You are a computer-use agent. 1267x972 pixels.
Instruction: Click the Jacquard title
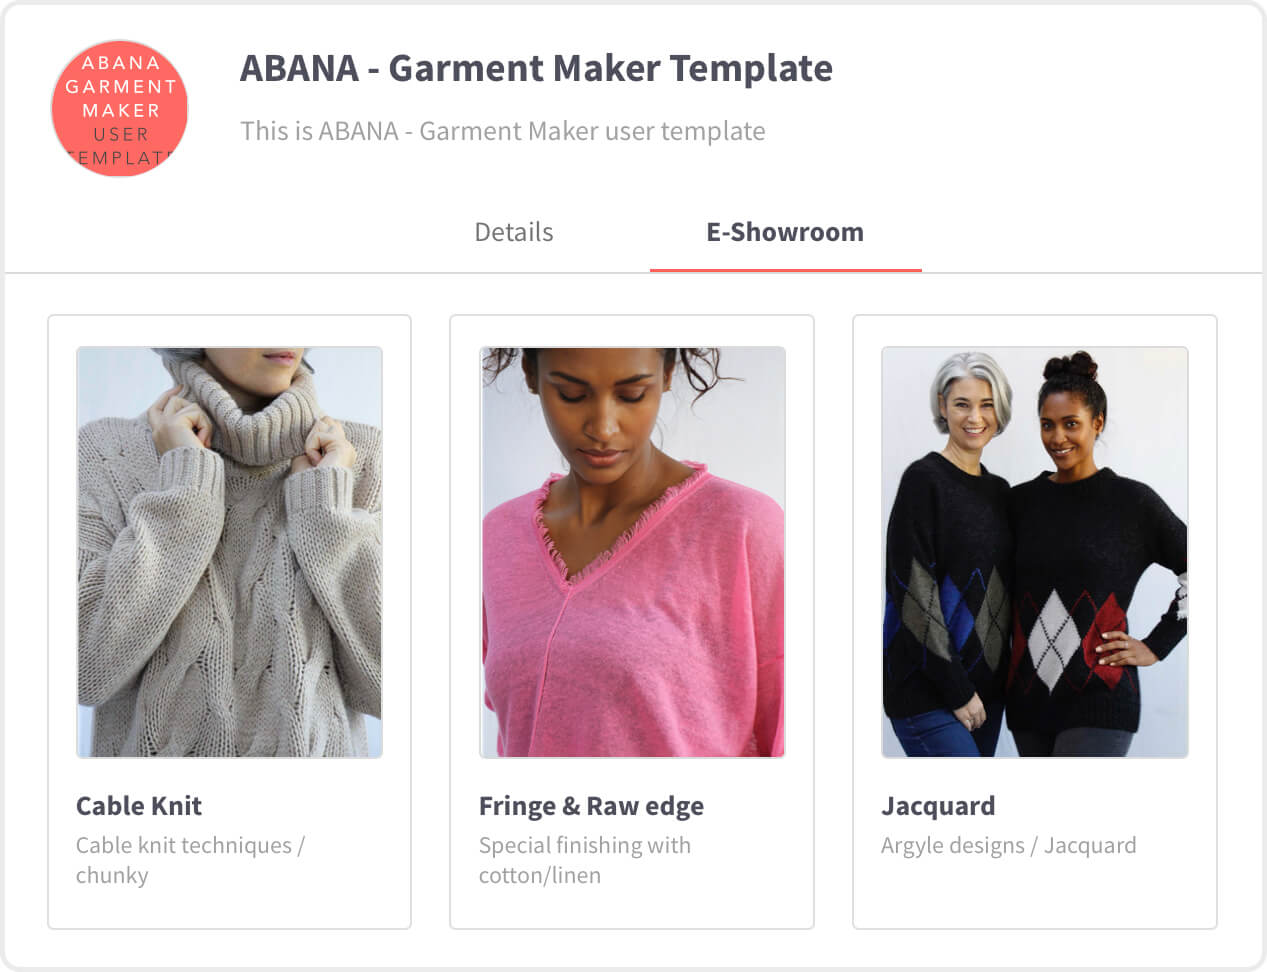[x=938, y=806]
